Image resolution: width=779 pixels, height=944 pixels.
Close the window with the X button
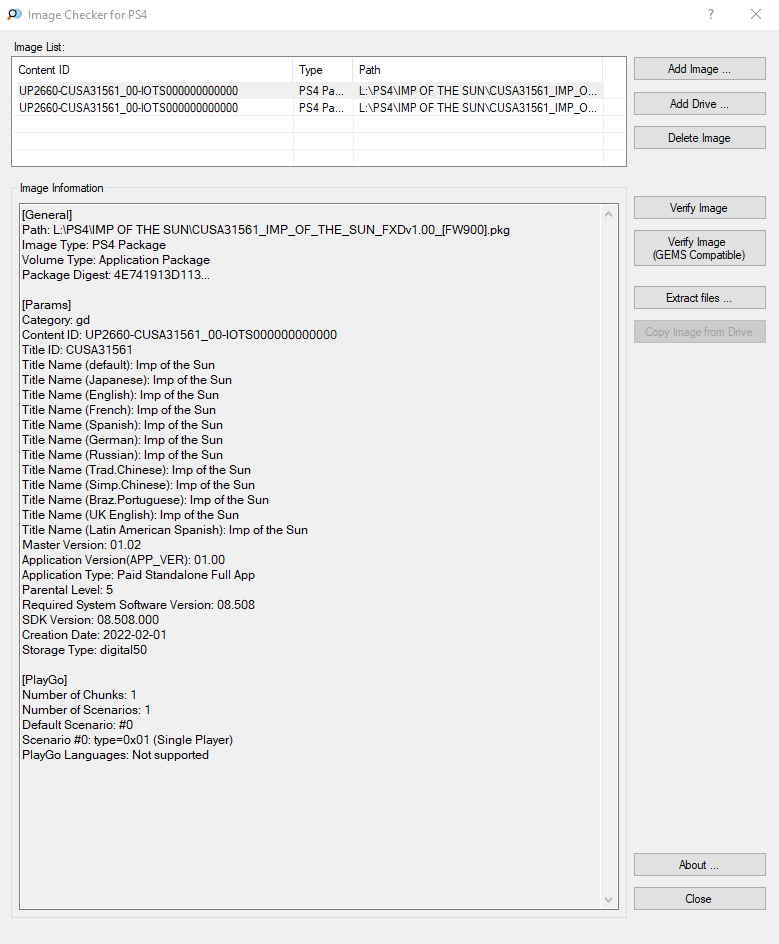tap(756, 14)
